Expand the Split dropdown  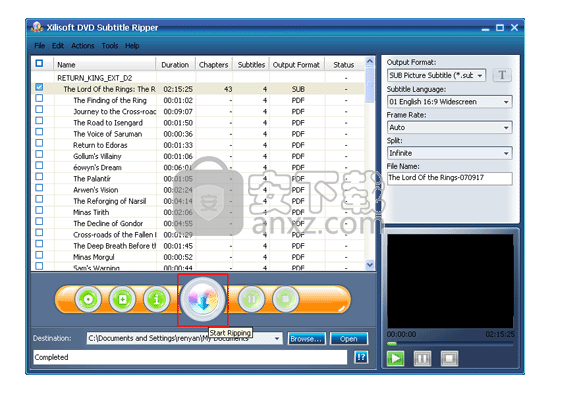point(450,153)
